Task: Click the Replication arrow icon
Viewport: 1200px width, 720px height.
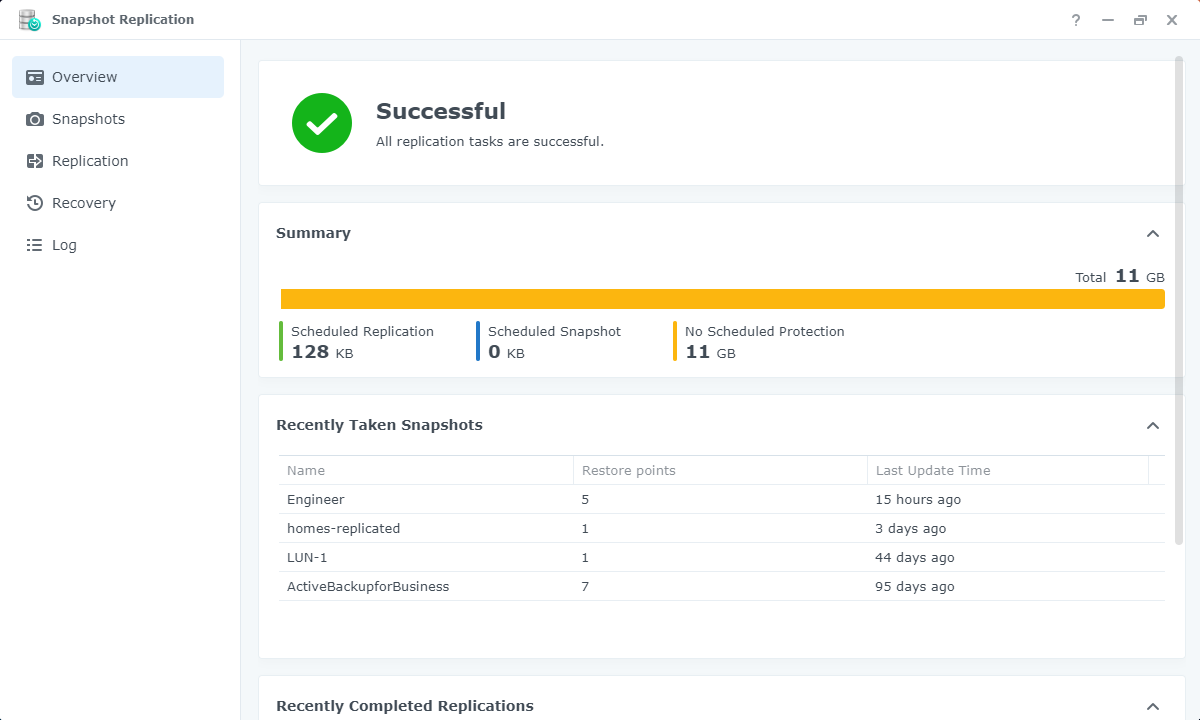Action: tap(35, 161)
